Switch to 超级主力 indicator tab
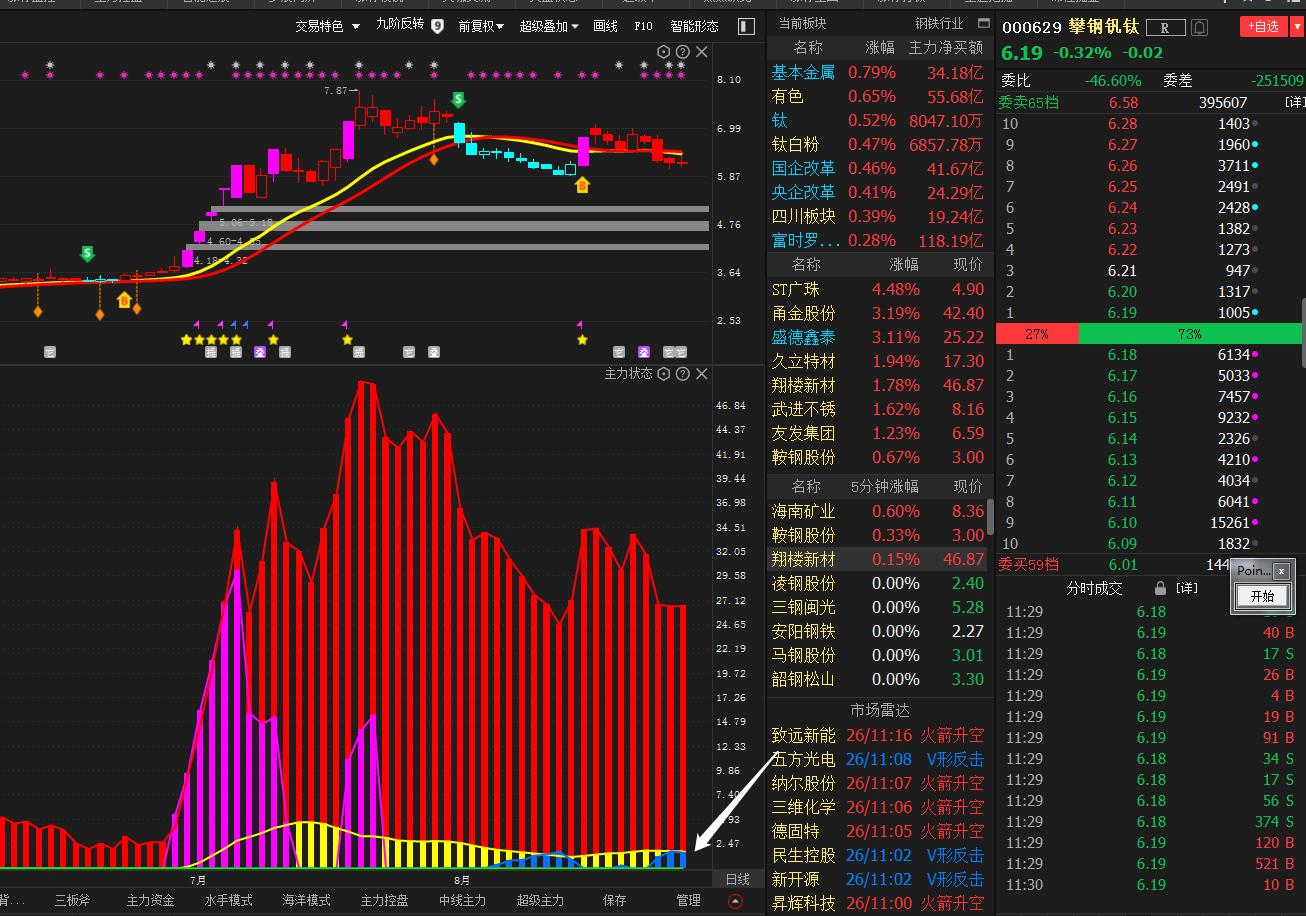Viewport: 1306px width, 916px height. coord(540,901)
